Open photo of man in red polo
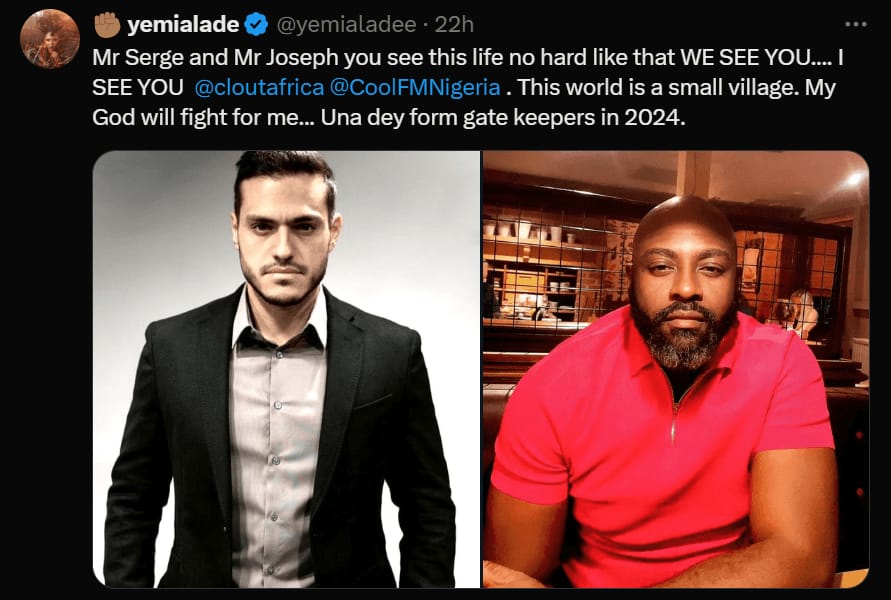 tap(676, 369)
